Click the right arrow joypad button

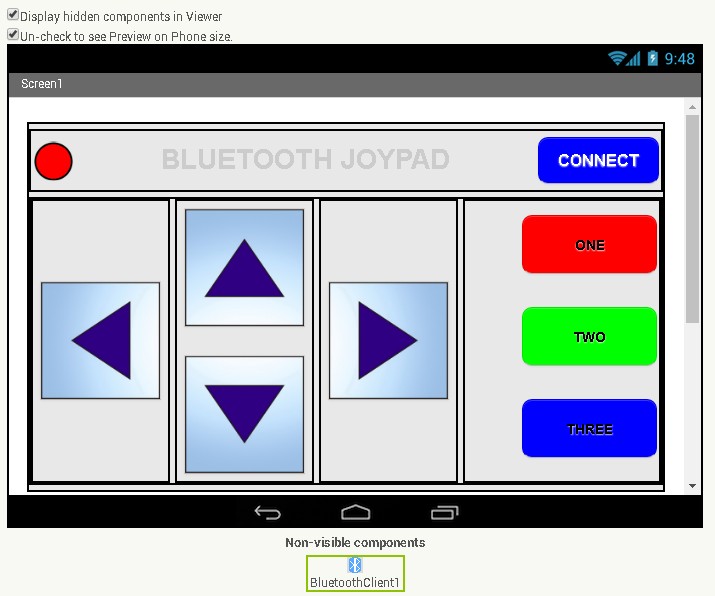389,341
